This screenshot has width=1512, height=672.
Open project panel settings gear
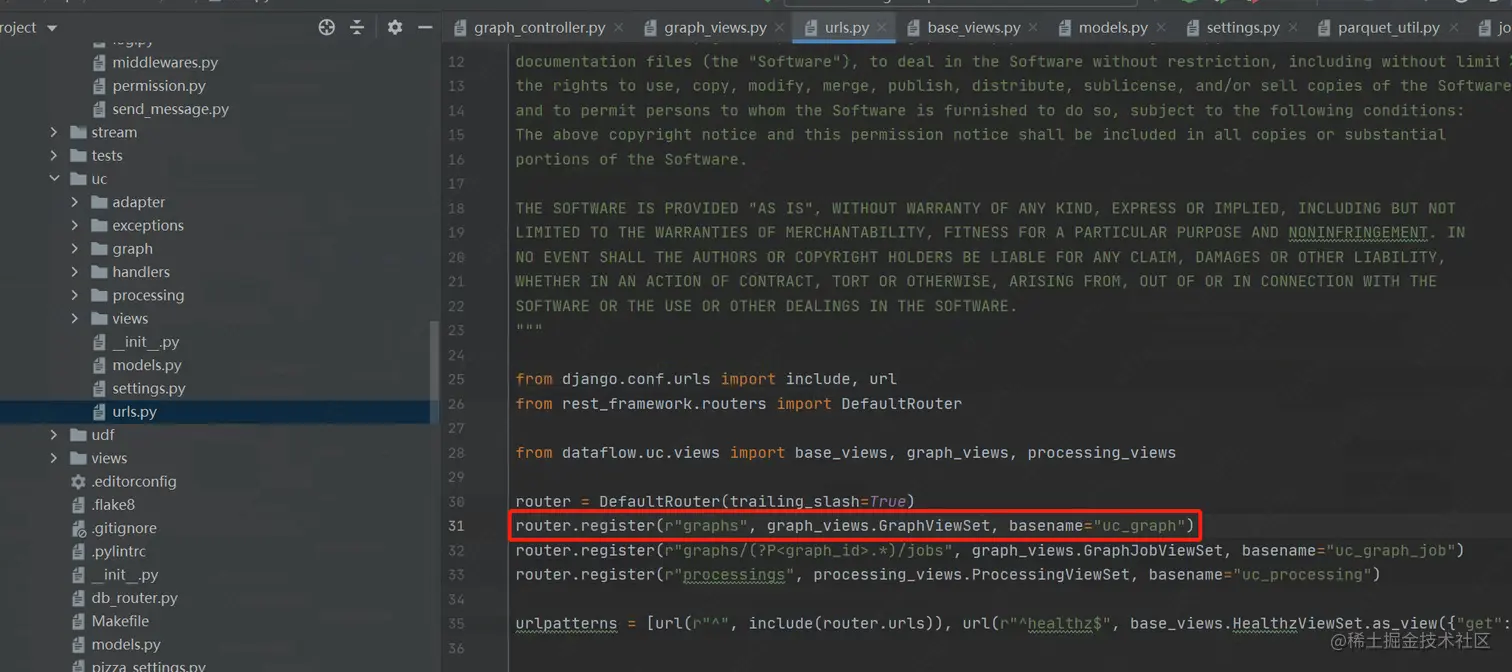[395, 27]
